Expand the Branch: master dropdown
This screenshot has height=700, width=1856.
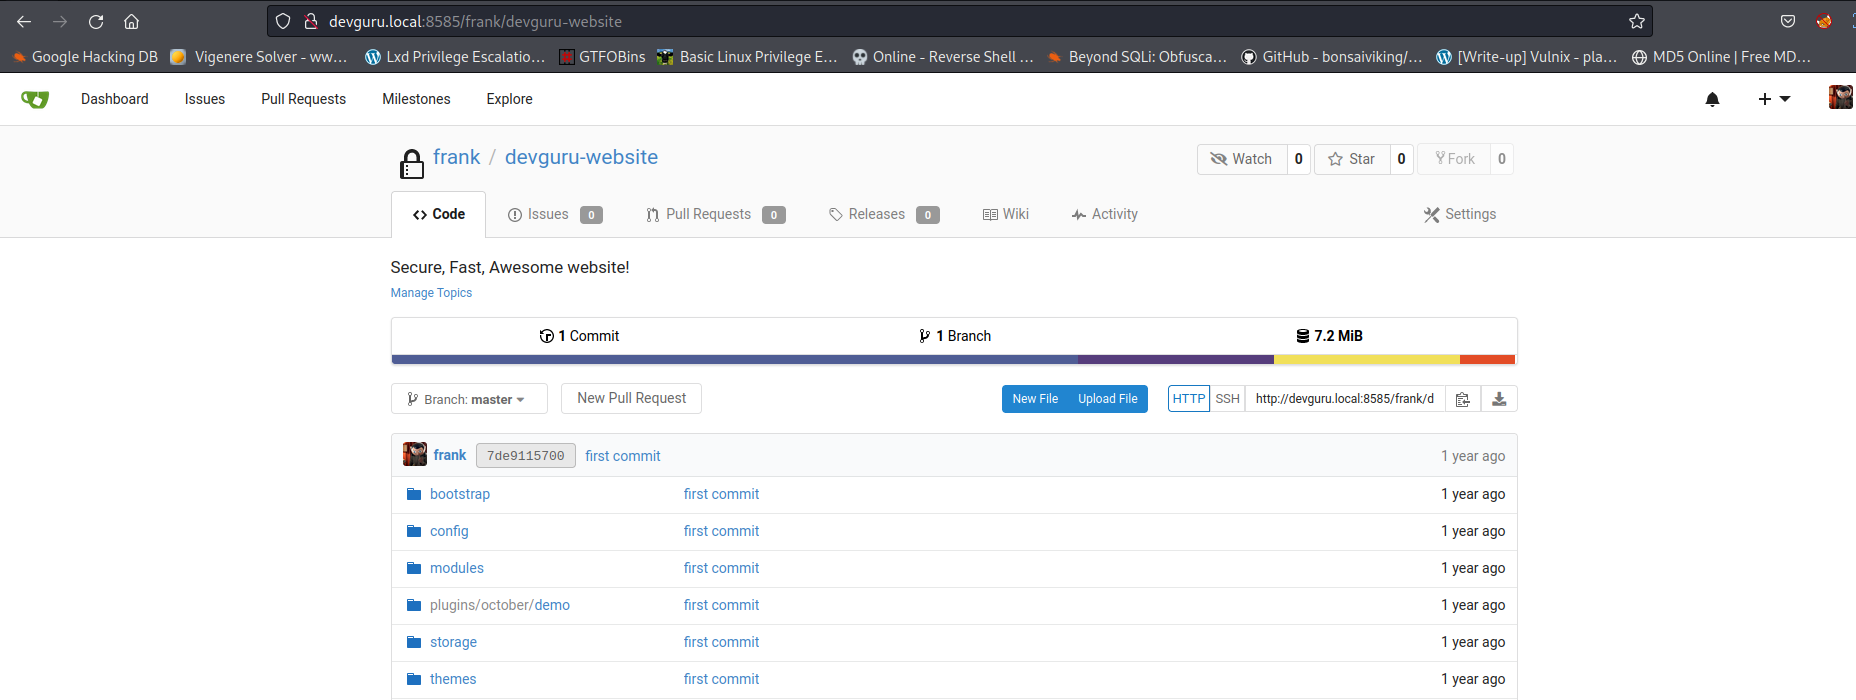tap(468, 399)
